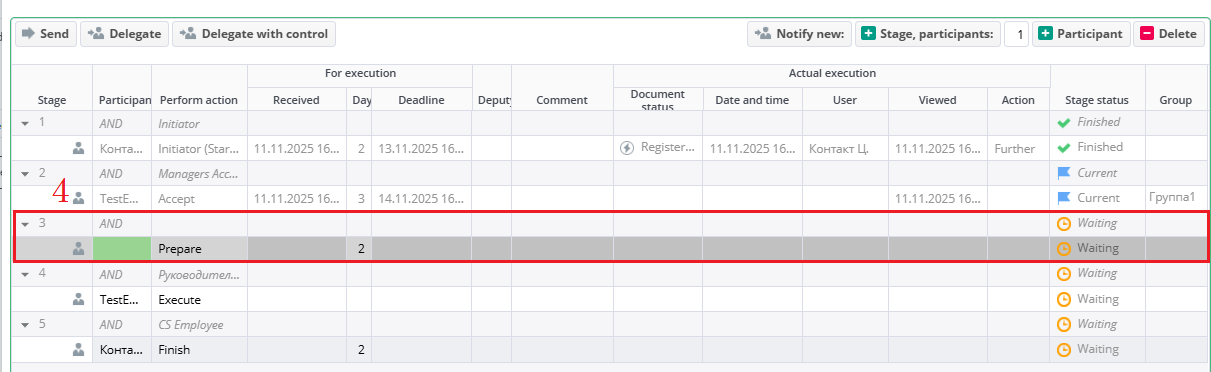1211x372 pixels.
Task: Click the Managers Acc... stage label
Action: pyautogui.click(x=199, y=173)
